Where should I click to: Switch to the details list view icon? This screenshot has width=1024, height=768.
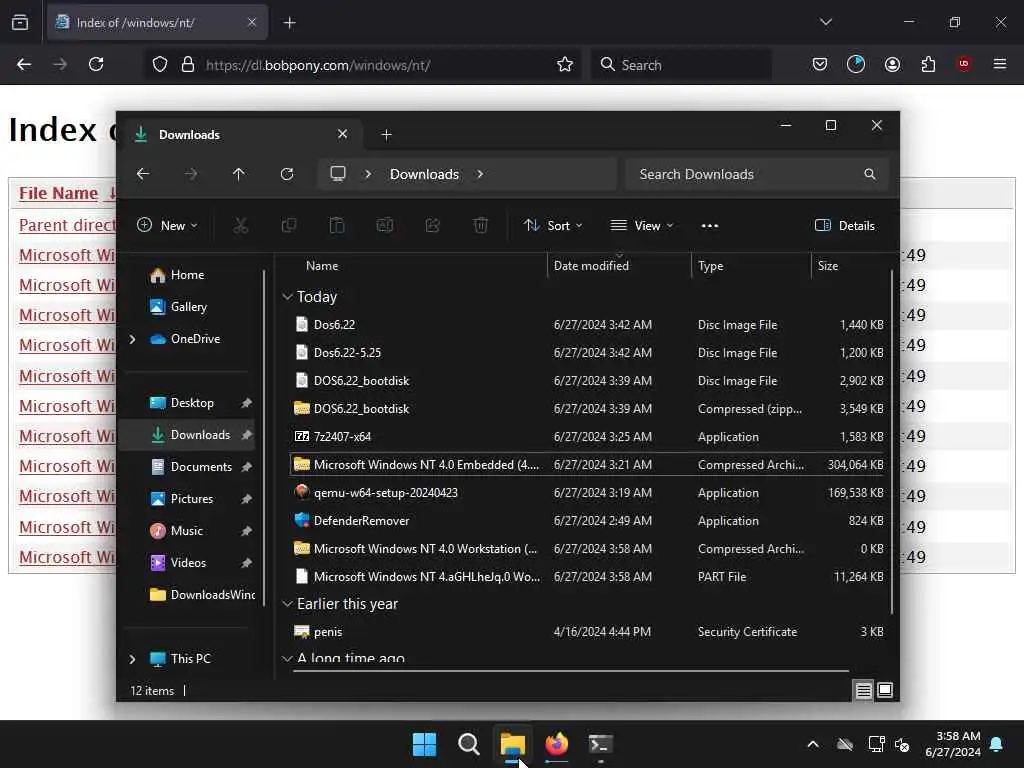click(x=863, y=690)
